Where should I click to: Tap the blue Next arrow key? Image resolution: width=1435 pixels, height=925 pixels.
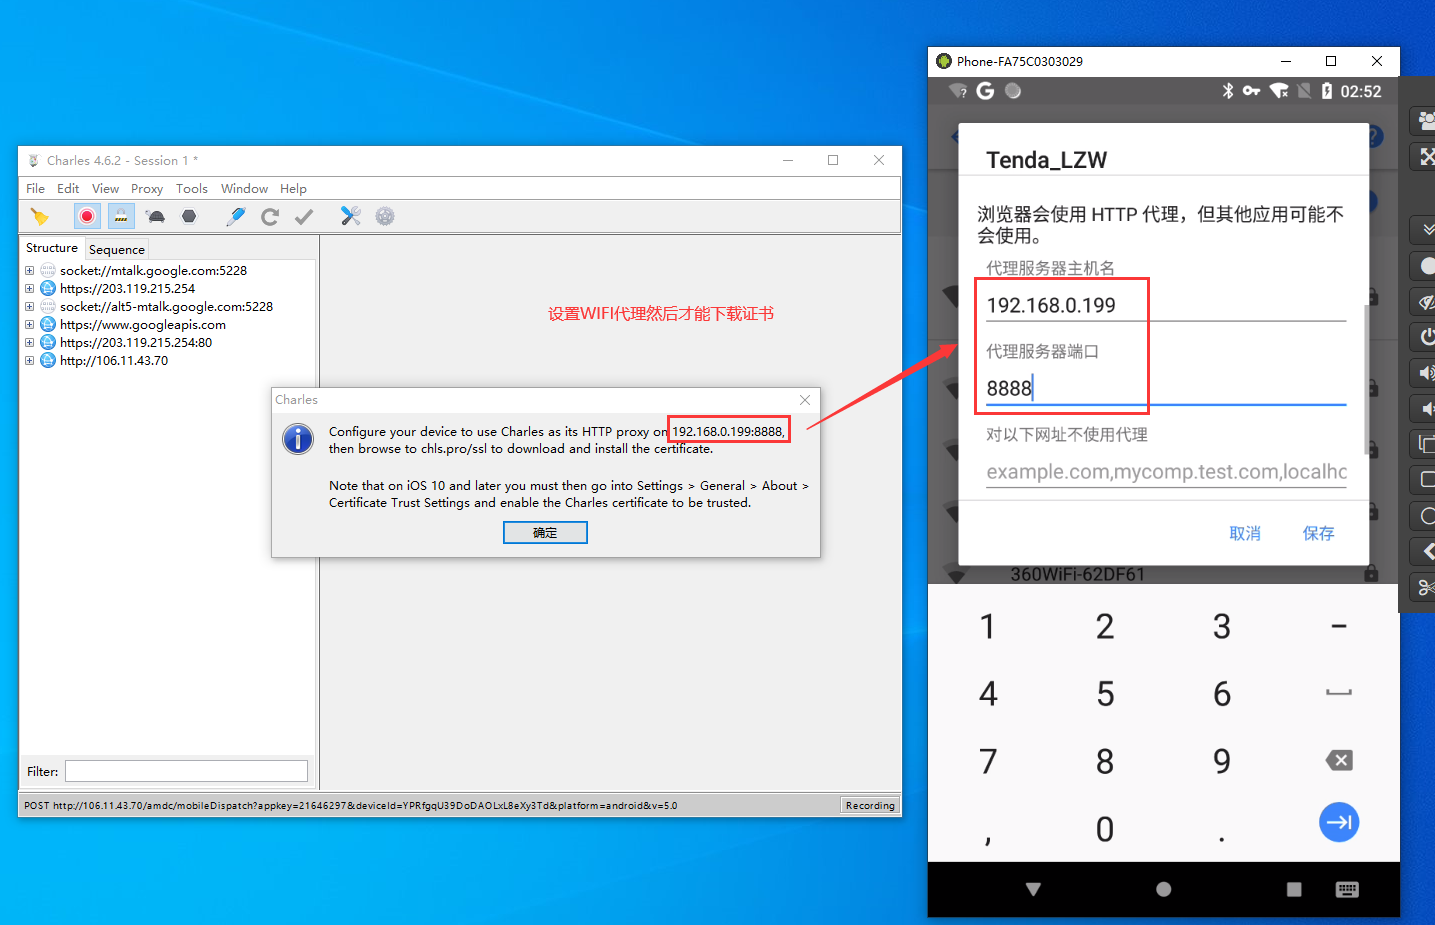tap(1339, 823)
